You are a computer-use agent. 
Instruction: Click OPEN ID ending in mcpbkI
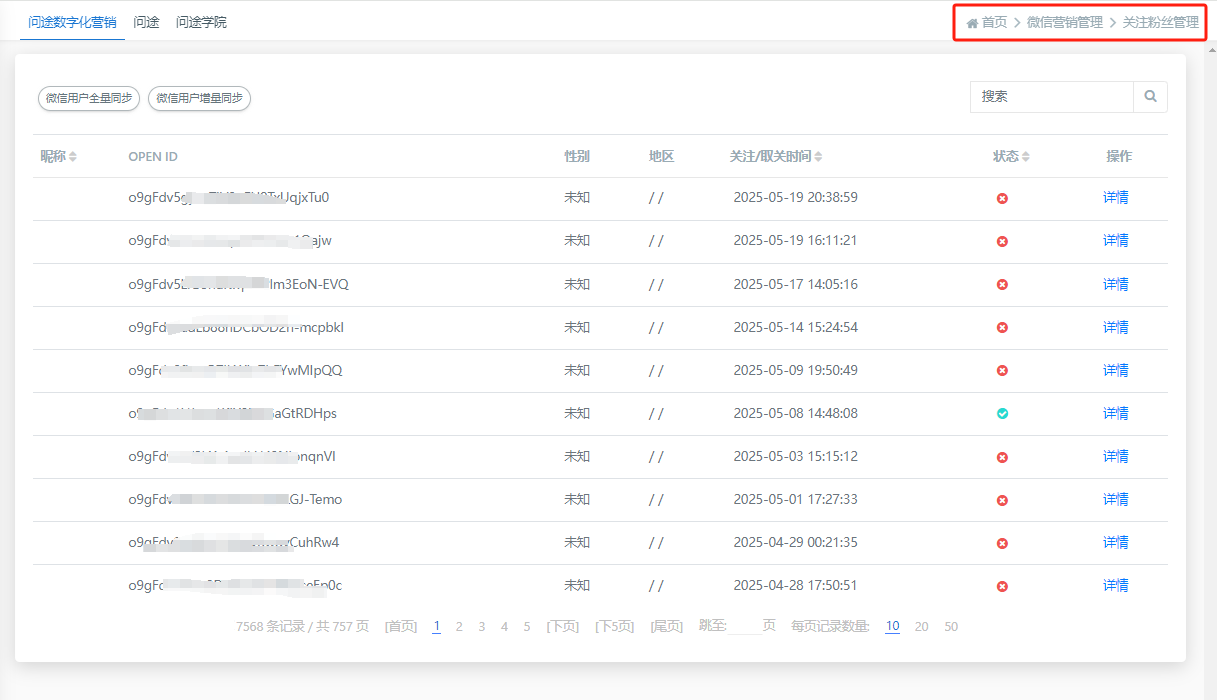click(x=236, y=327)
